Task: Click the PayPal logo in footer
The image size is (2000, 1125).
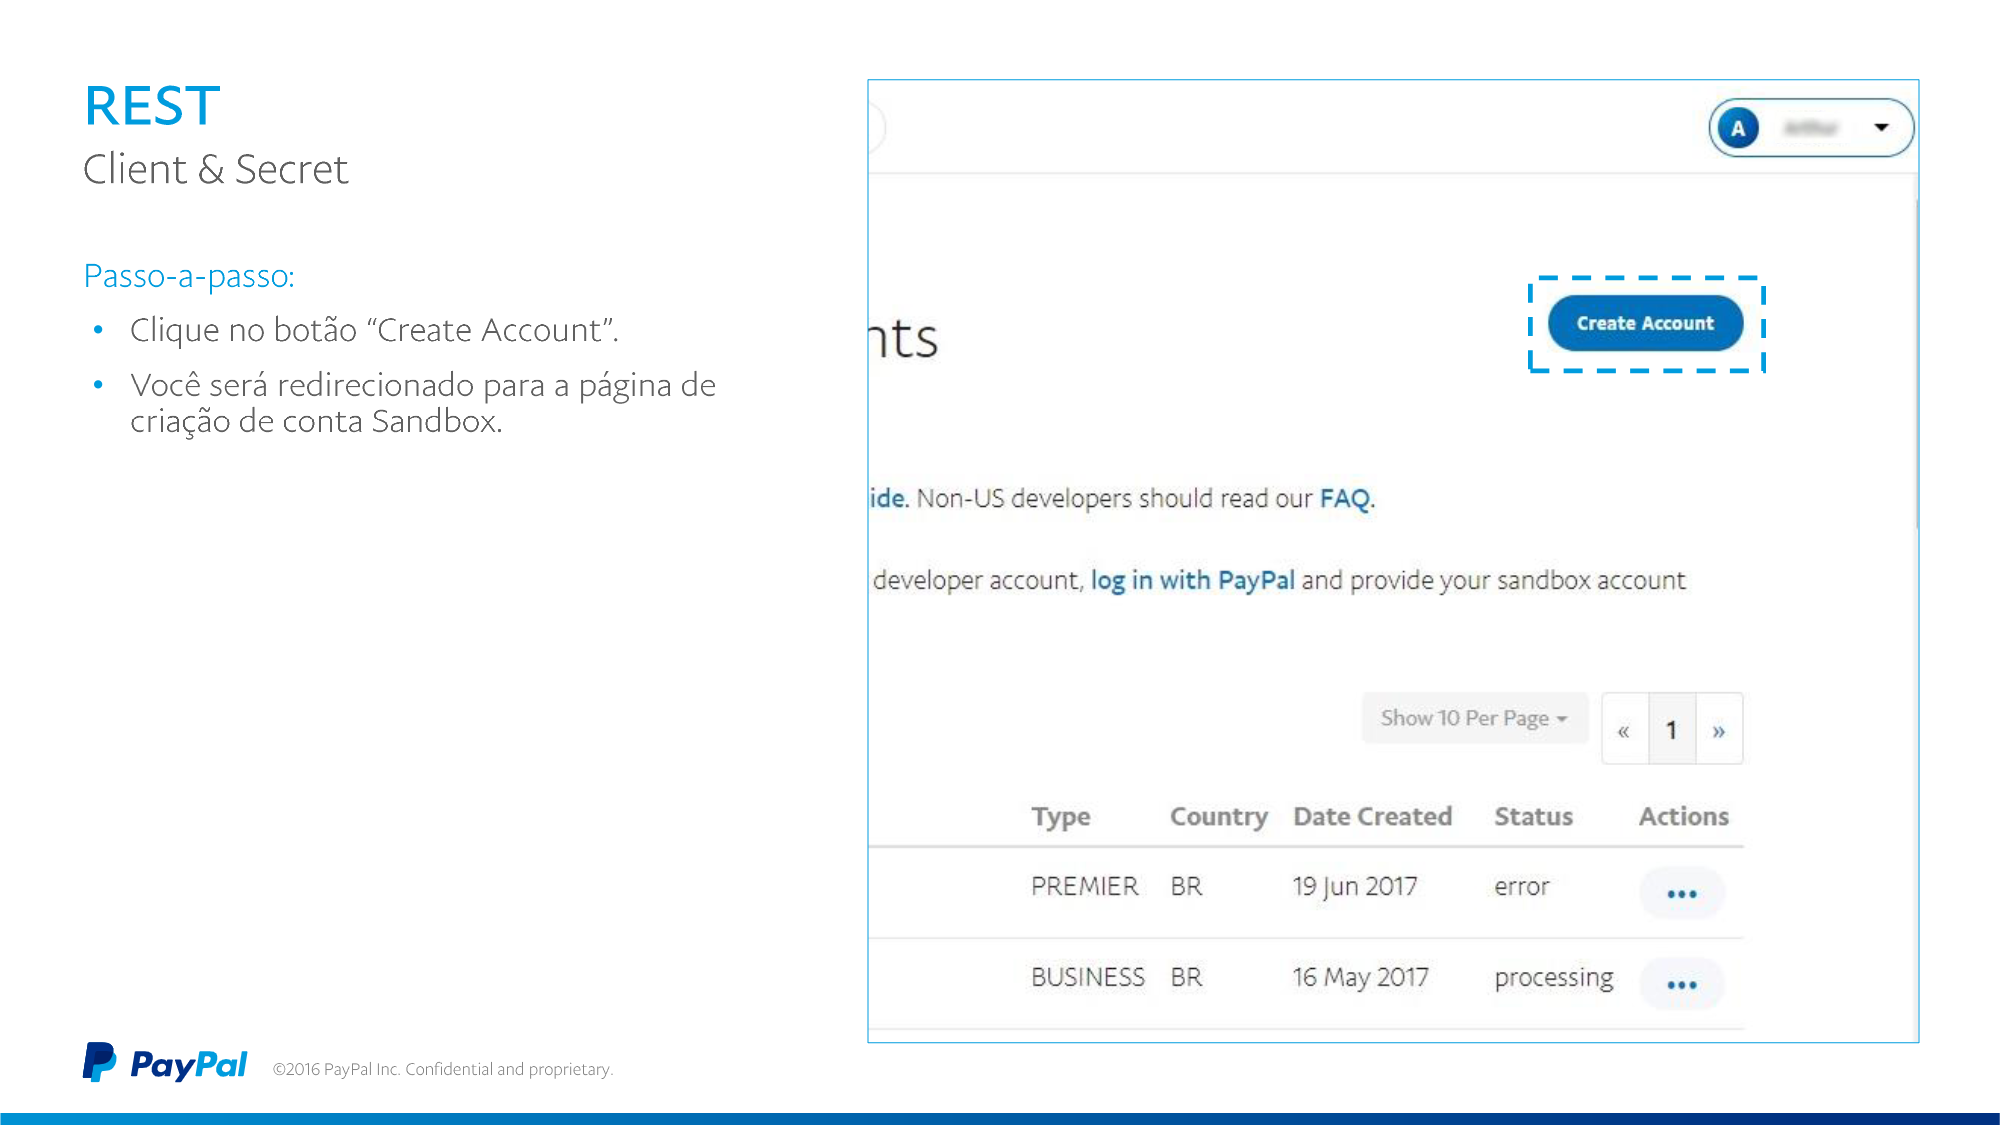Action: (165, 1064)
